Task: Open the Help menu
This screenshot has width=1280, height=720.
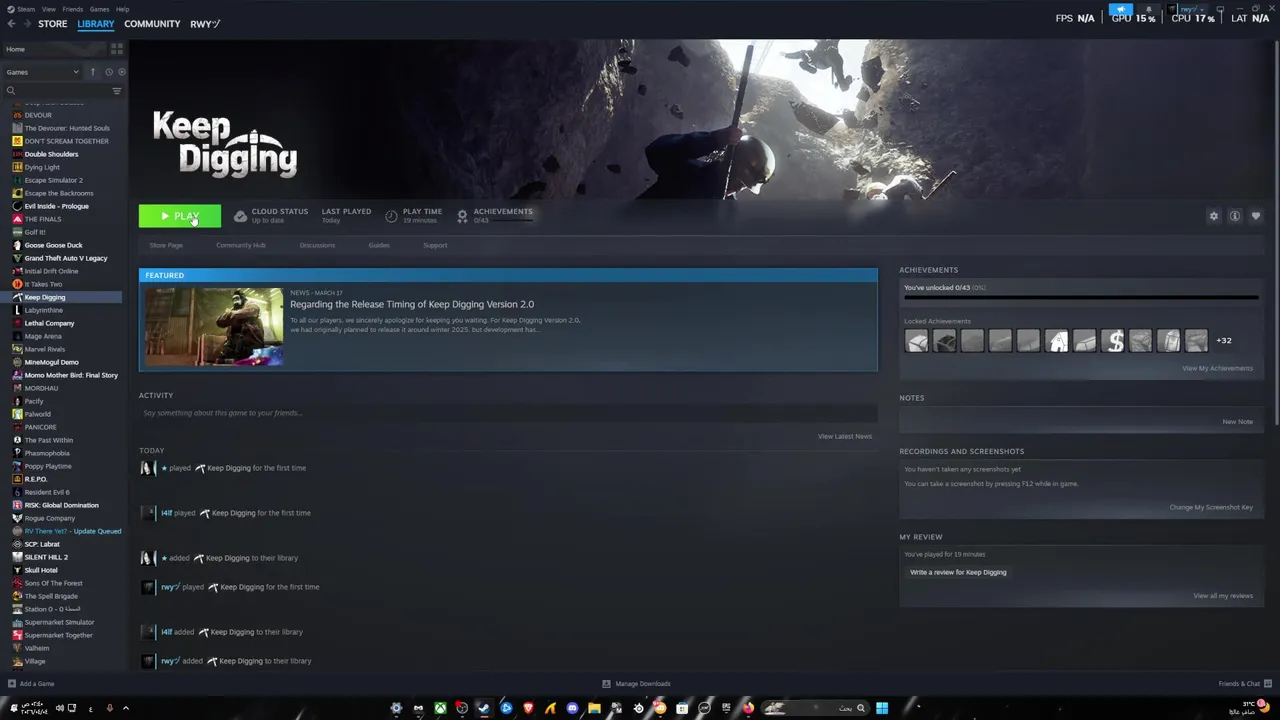Action: coord(122,9)
